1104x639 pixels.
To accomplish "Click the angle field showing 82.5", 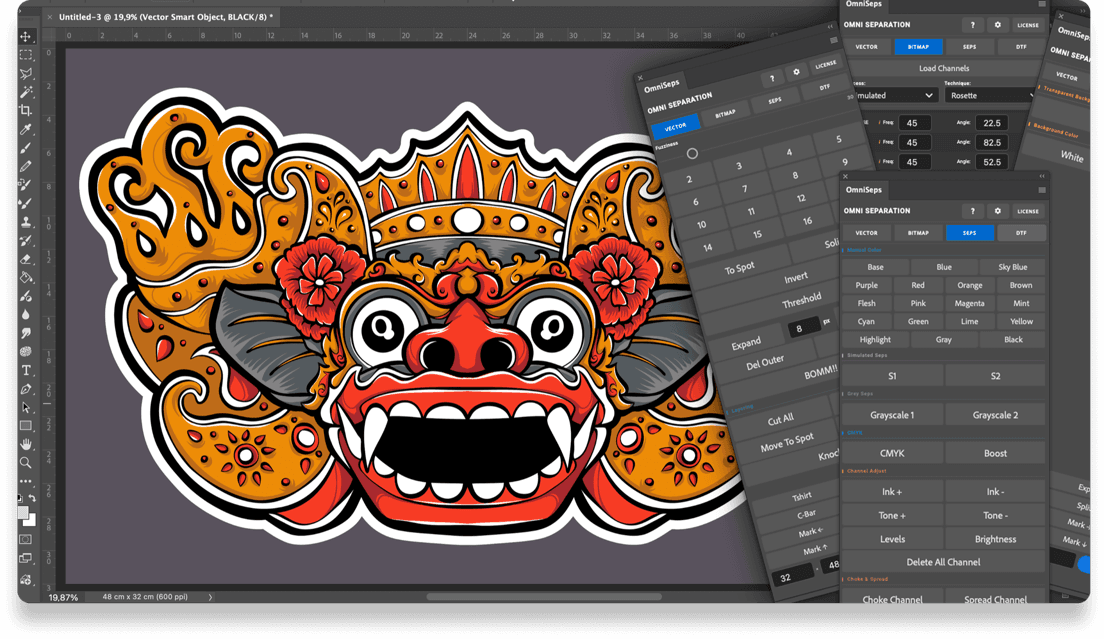I will coord(992,142).
